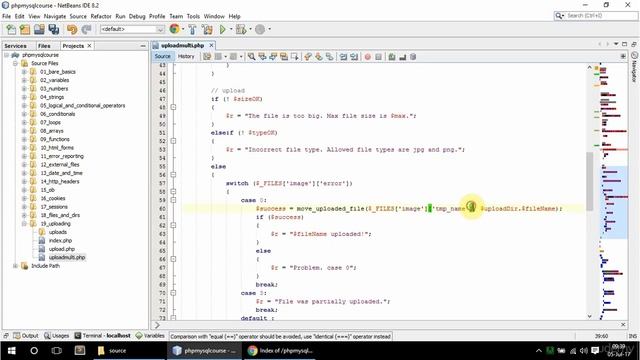640x360 pixels.
Task: Collapse the 19_uploading folder
Action: tap(24, 224)
